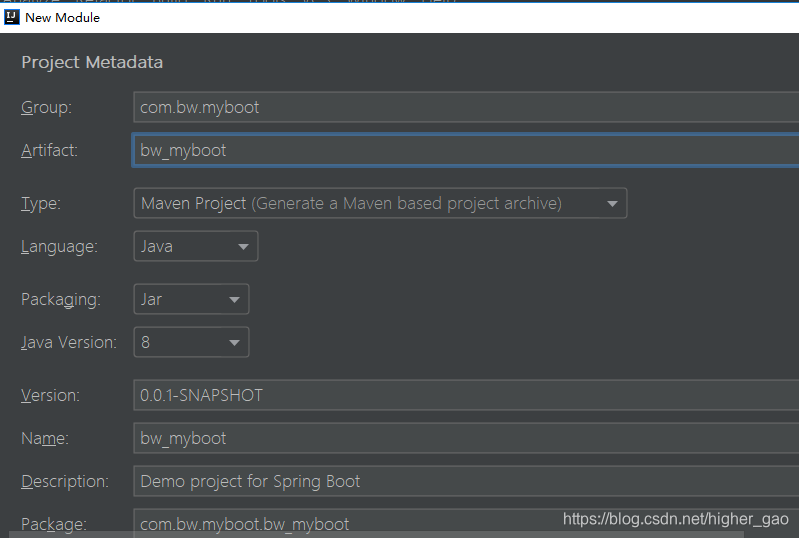Screen dimensions: 799x538
Task: Click the Group label
Action: [x=46, y=107]
